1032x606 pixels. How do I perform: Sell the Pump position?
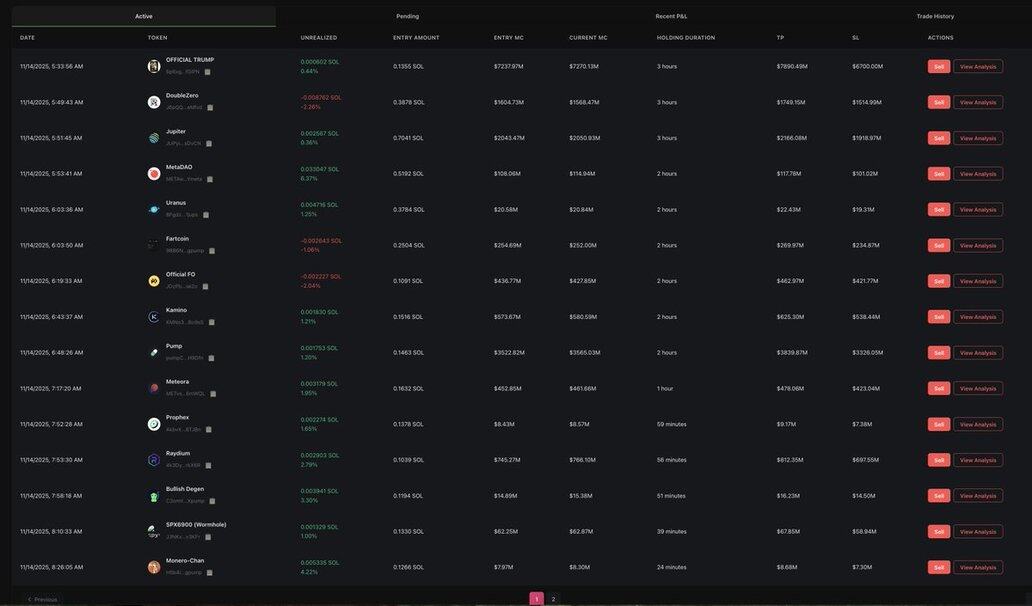click(938, 353)
